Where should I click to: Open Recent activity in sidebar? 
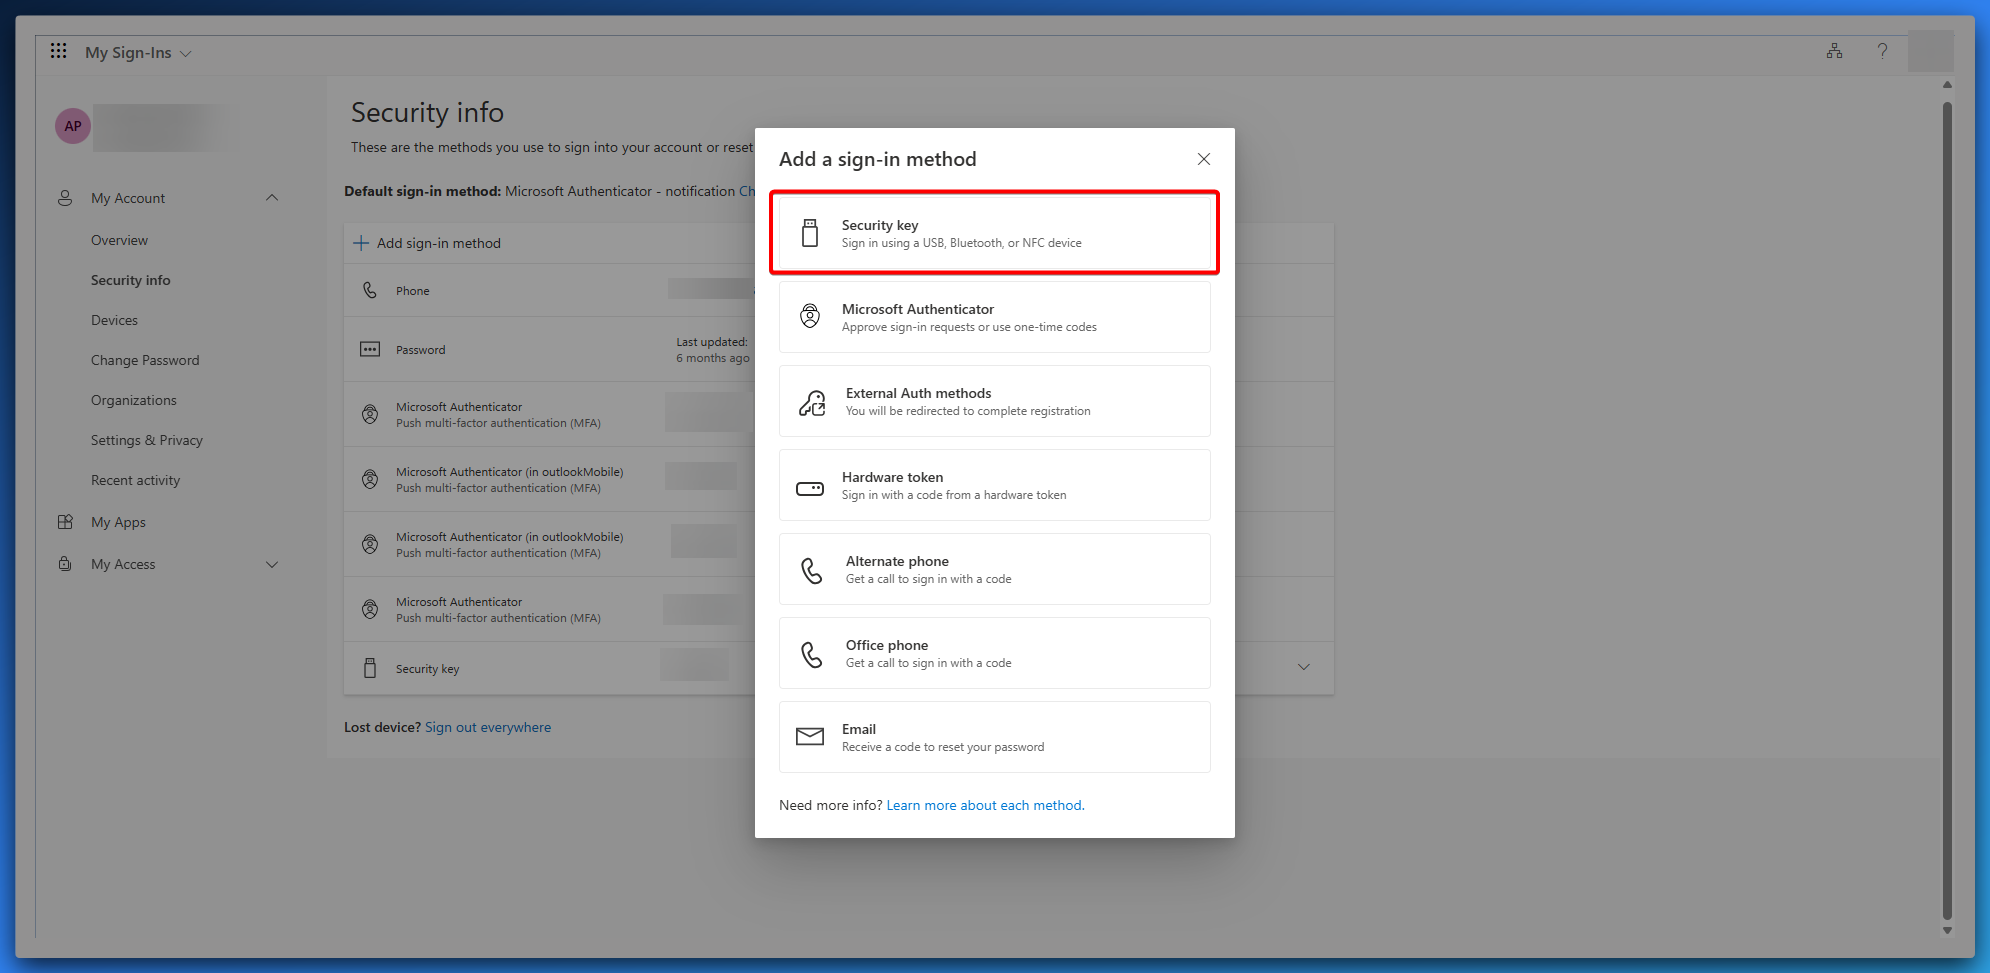pyautogui.click(x=135, y=480)
